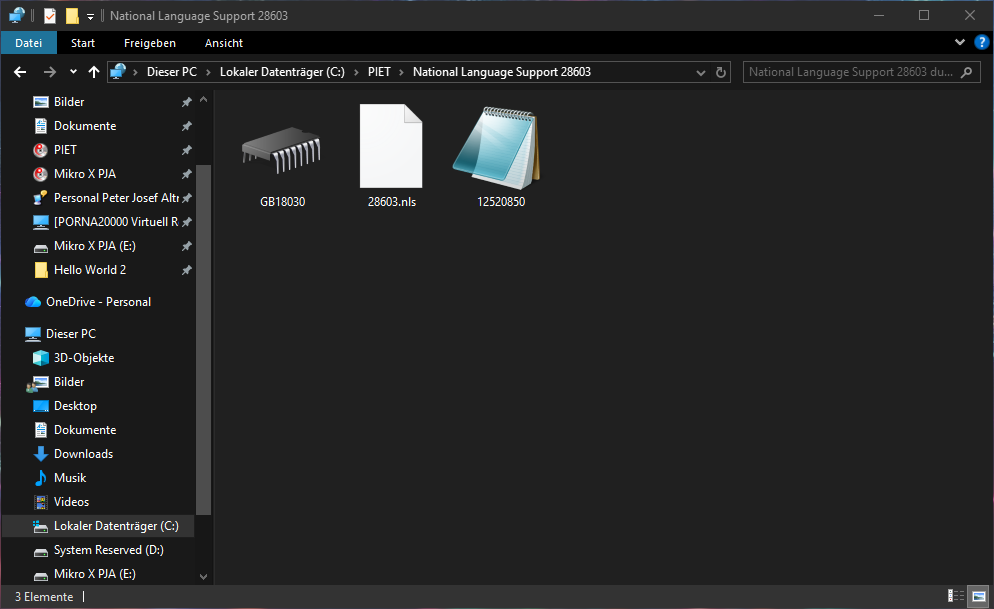
Task: Switch to large icons view layout
Action: [978, 596]
